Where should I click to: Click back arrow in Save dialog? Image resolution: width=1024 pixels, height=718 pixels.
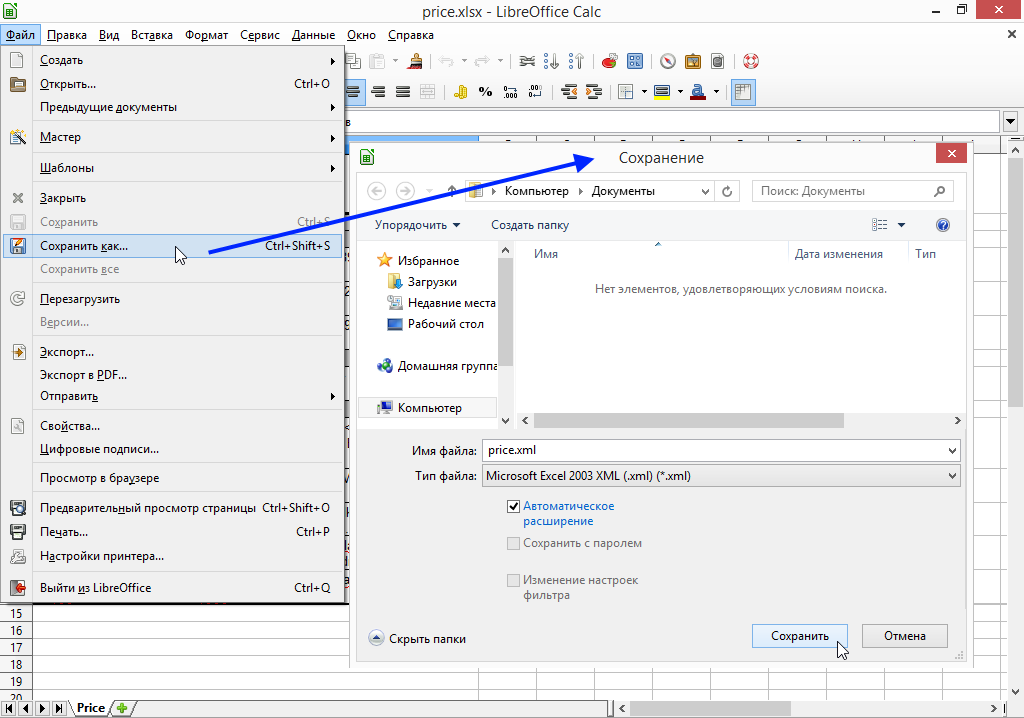click(x=376, y=191)
